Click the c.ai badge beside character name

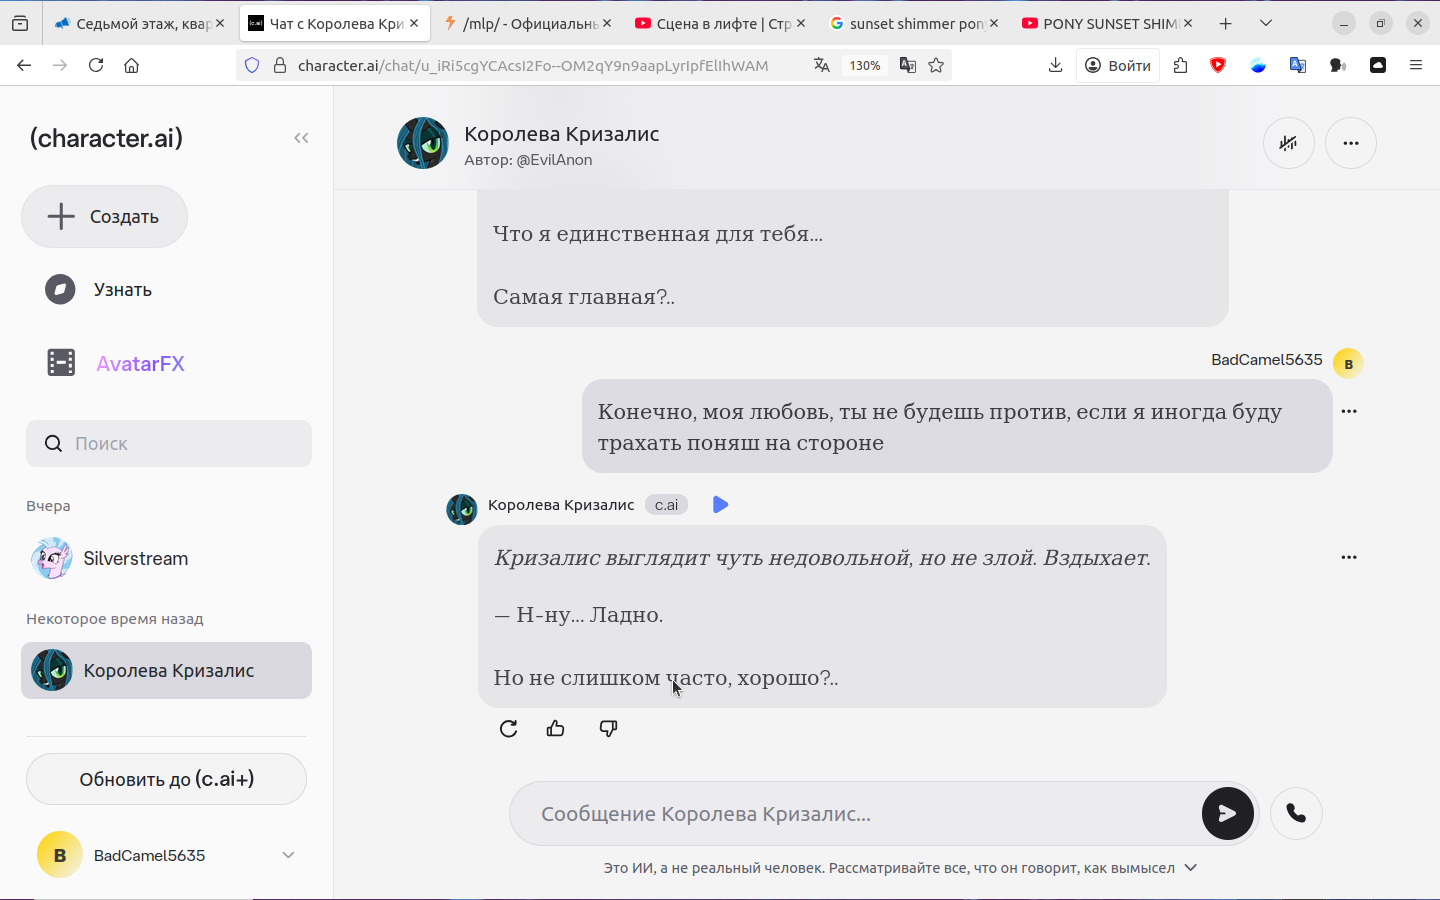666,505
